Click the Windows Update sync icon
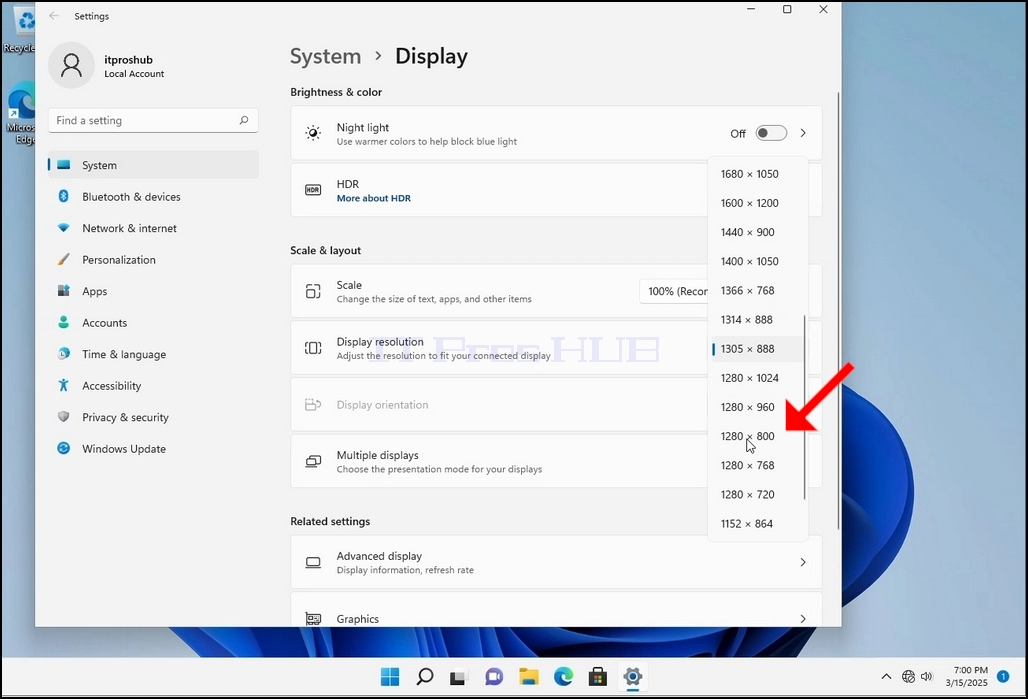This screenshot has height=699, width=1028. tap(64, 448)
